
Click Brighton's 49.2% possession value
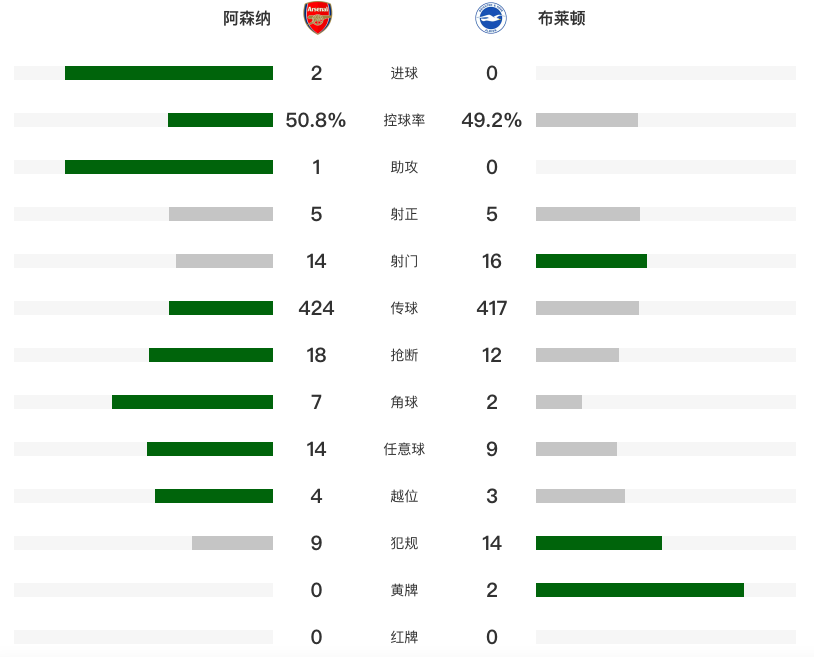[x=492, y=120]
